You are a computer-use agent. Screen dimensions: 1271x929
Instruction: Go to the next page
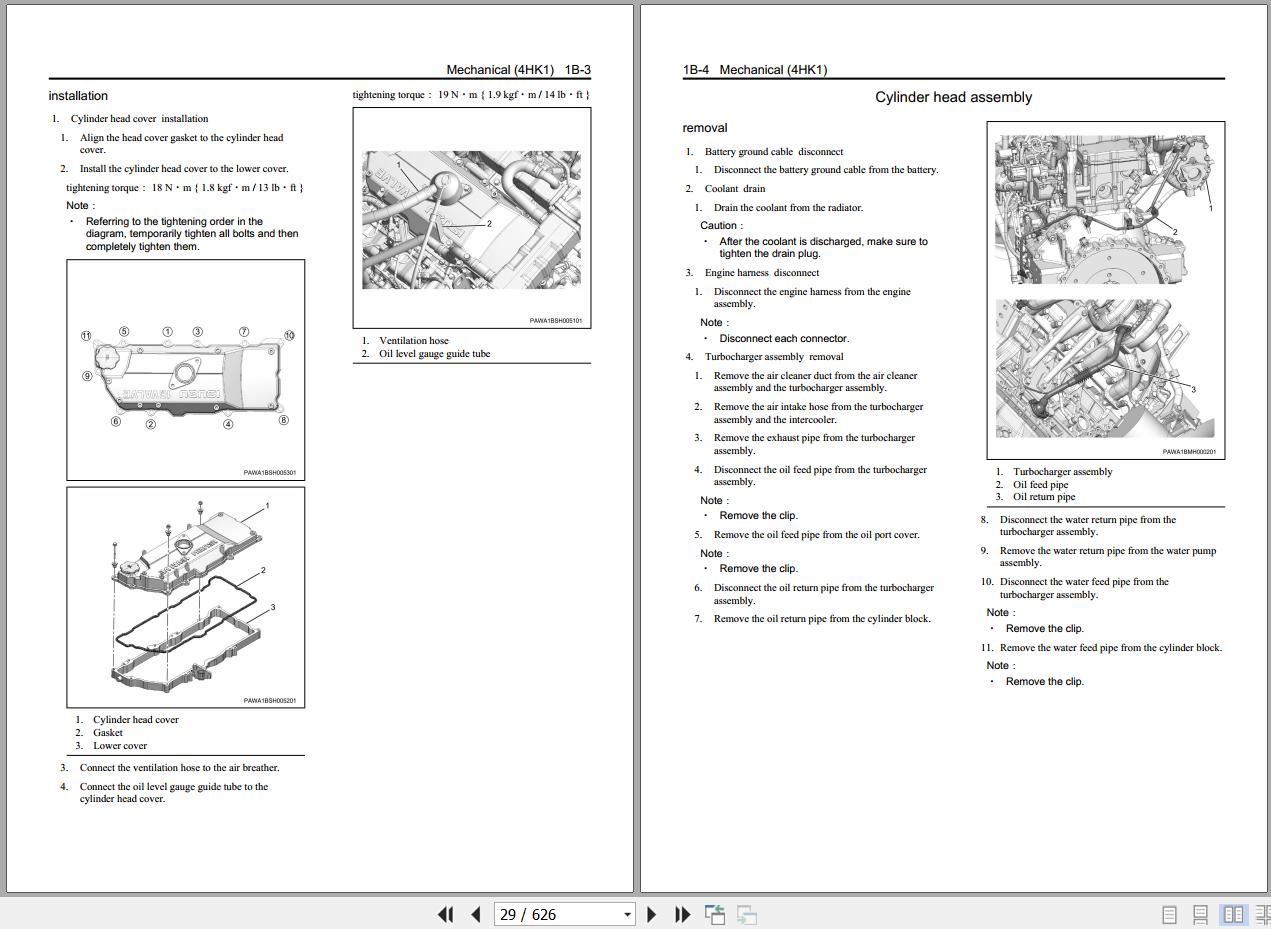[652, 914]
